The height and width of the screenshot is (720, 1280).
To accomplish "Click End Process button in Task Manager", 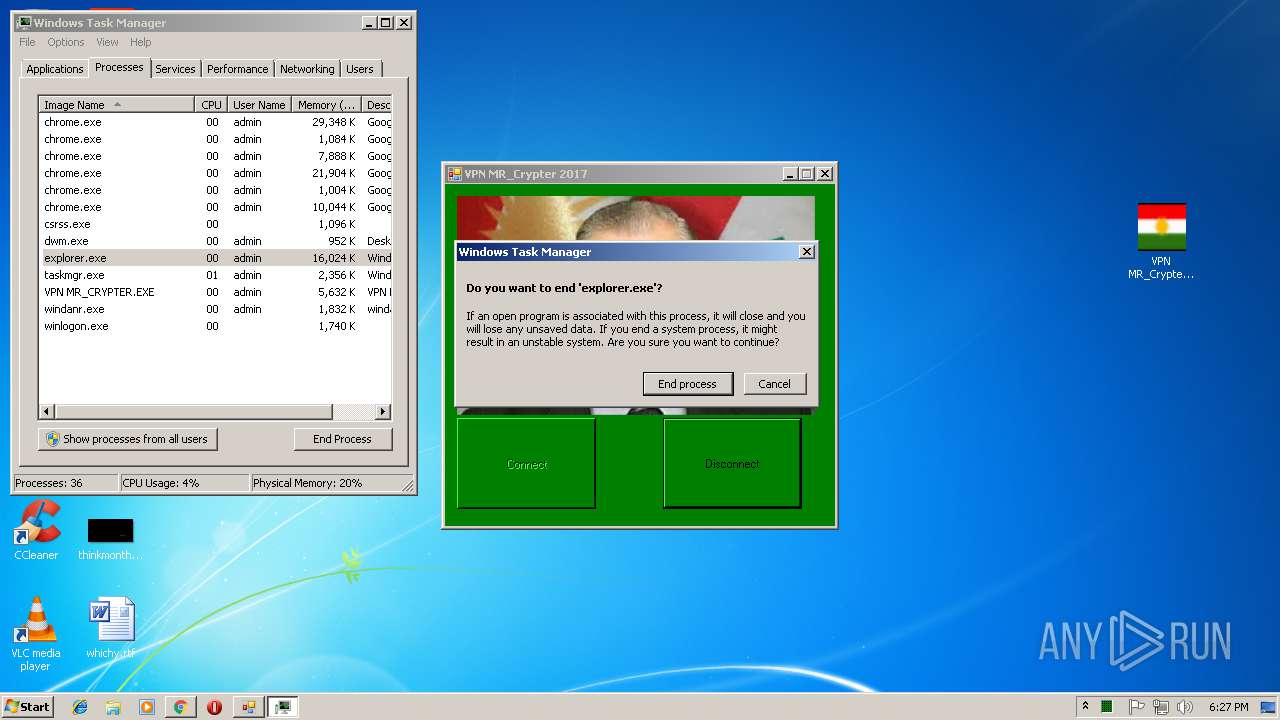I will (342, 439).
